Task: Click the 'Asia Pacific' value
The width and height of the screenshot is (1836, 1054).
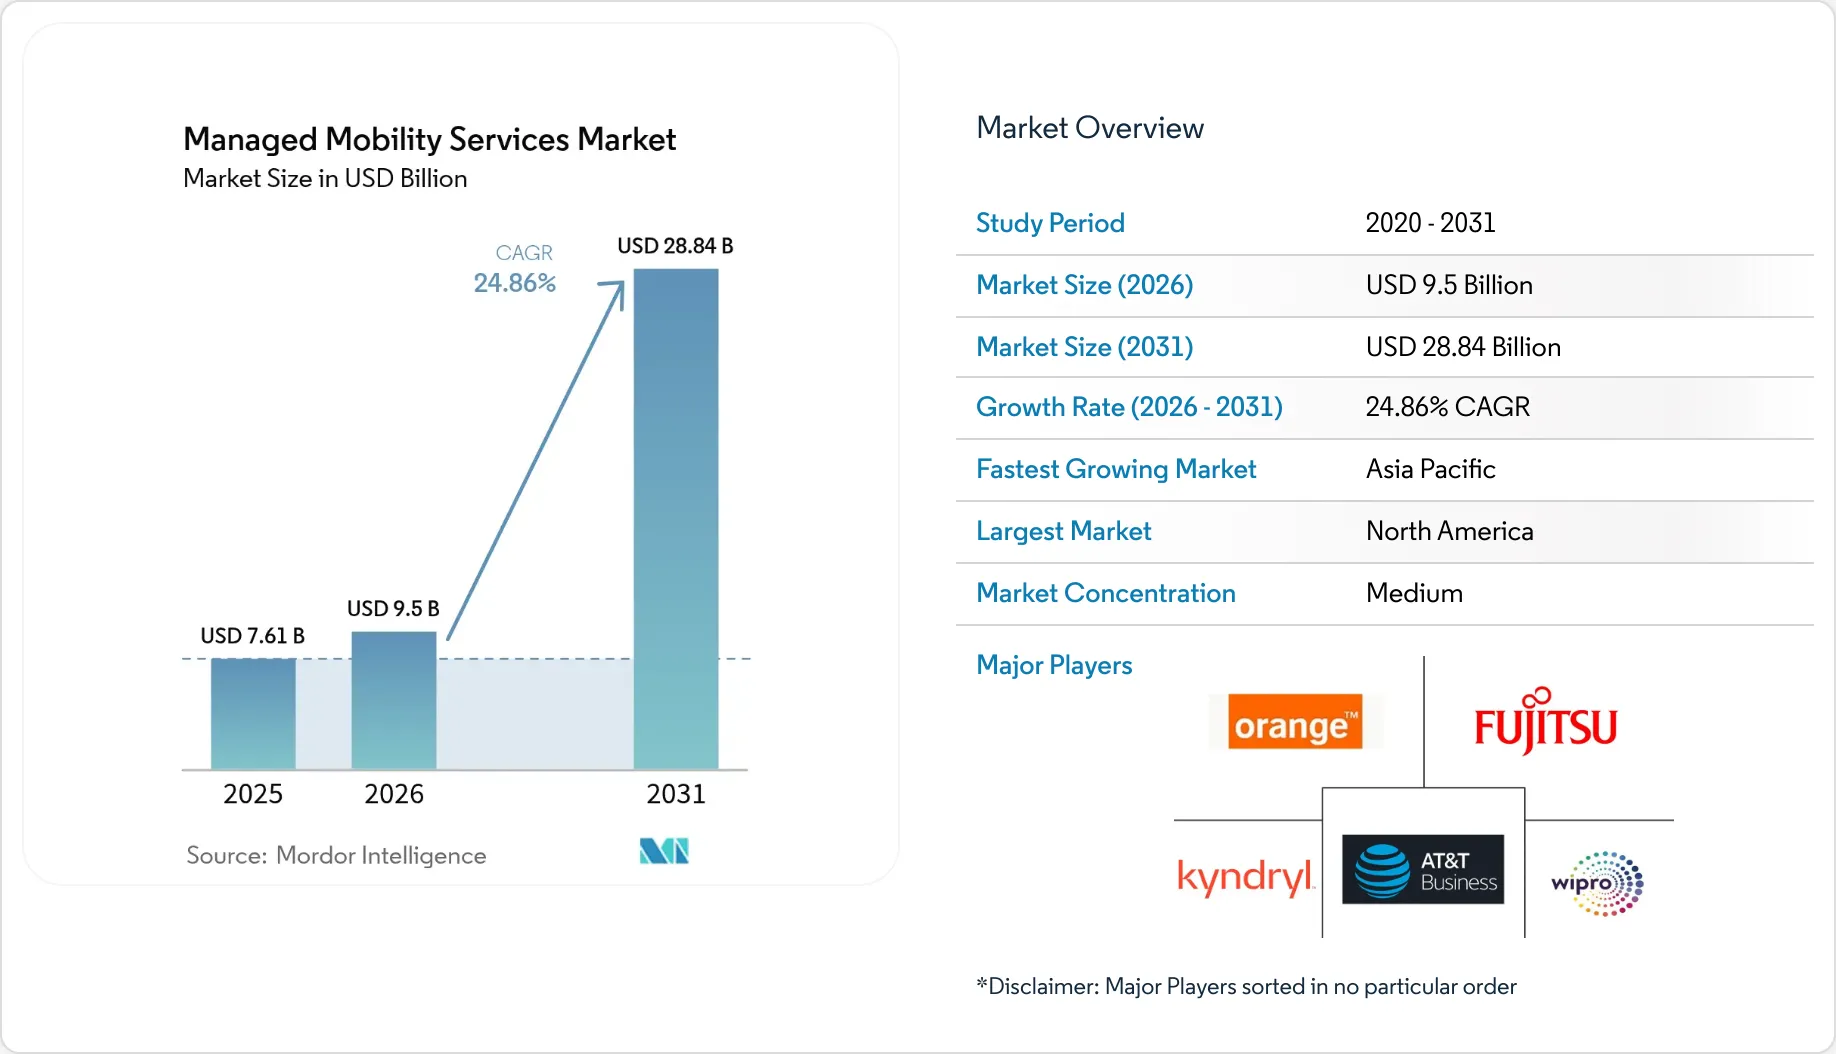Action: tap(1430, 469)
